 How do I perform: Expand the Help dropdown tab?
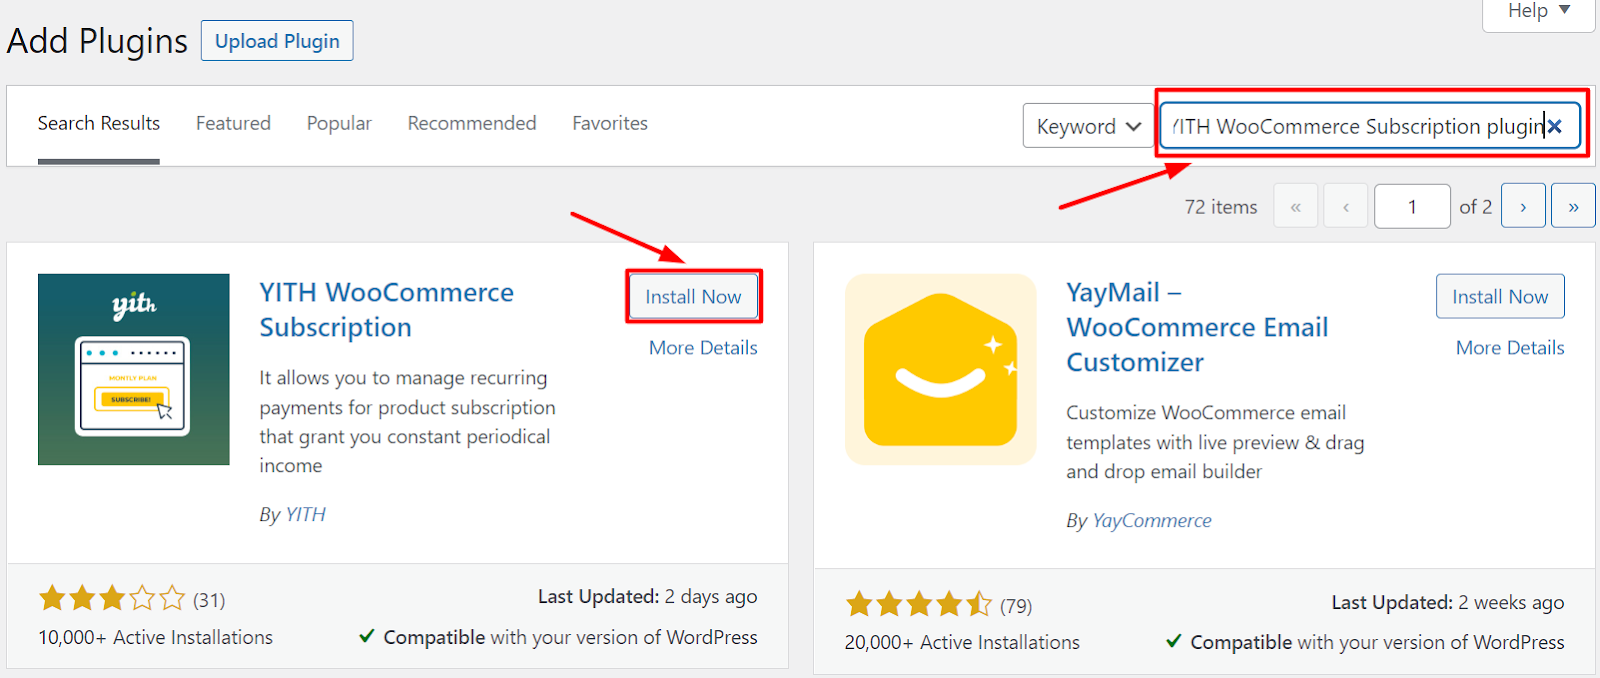(x=1538, y=12)
